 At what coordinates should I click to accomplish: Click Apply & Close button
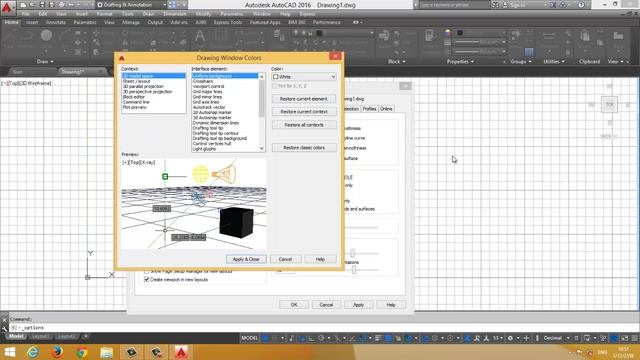[x=246, y=259]
